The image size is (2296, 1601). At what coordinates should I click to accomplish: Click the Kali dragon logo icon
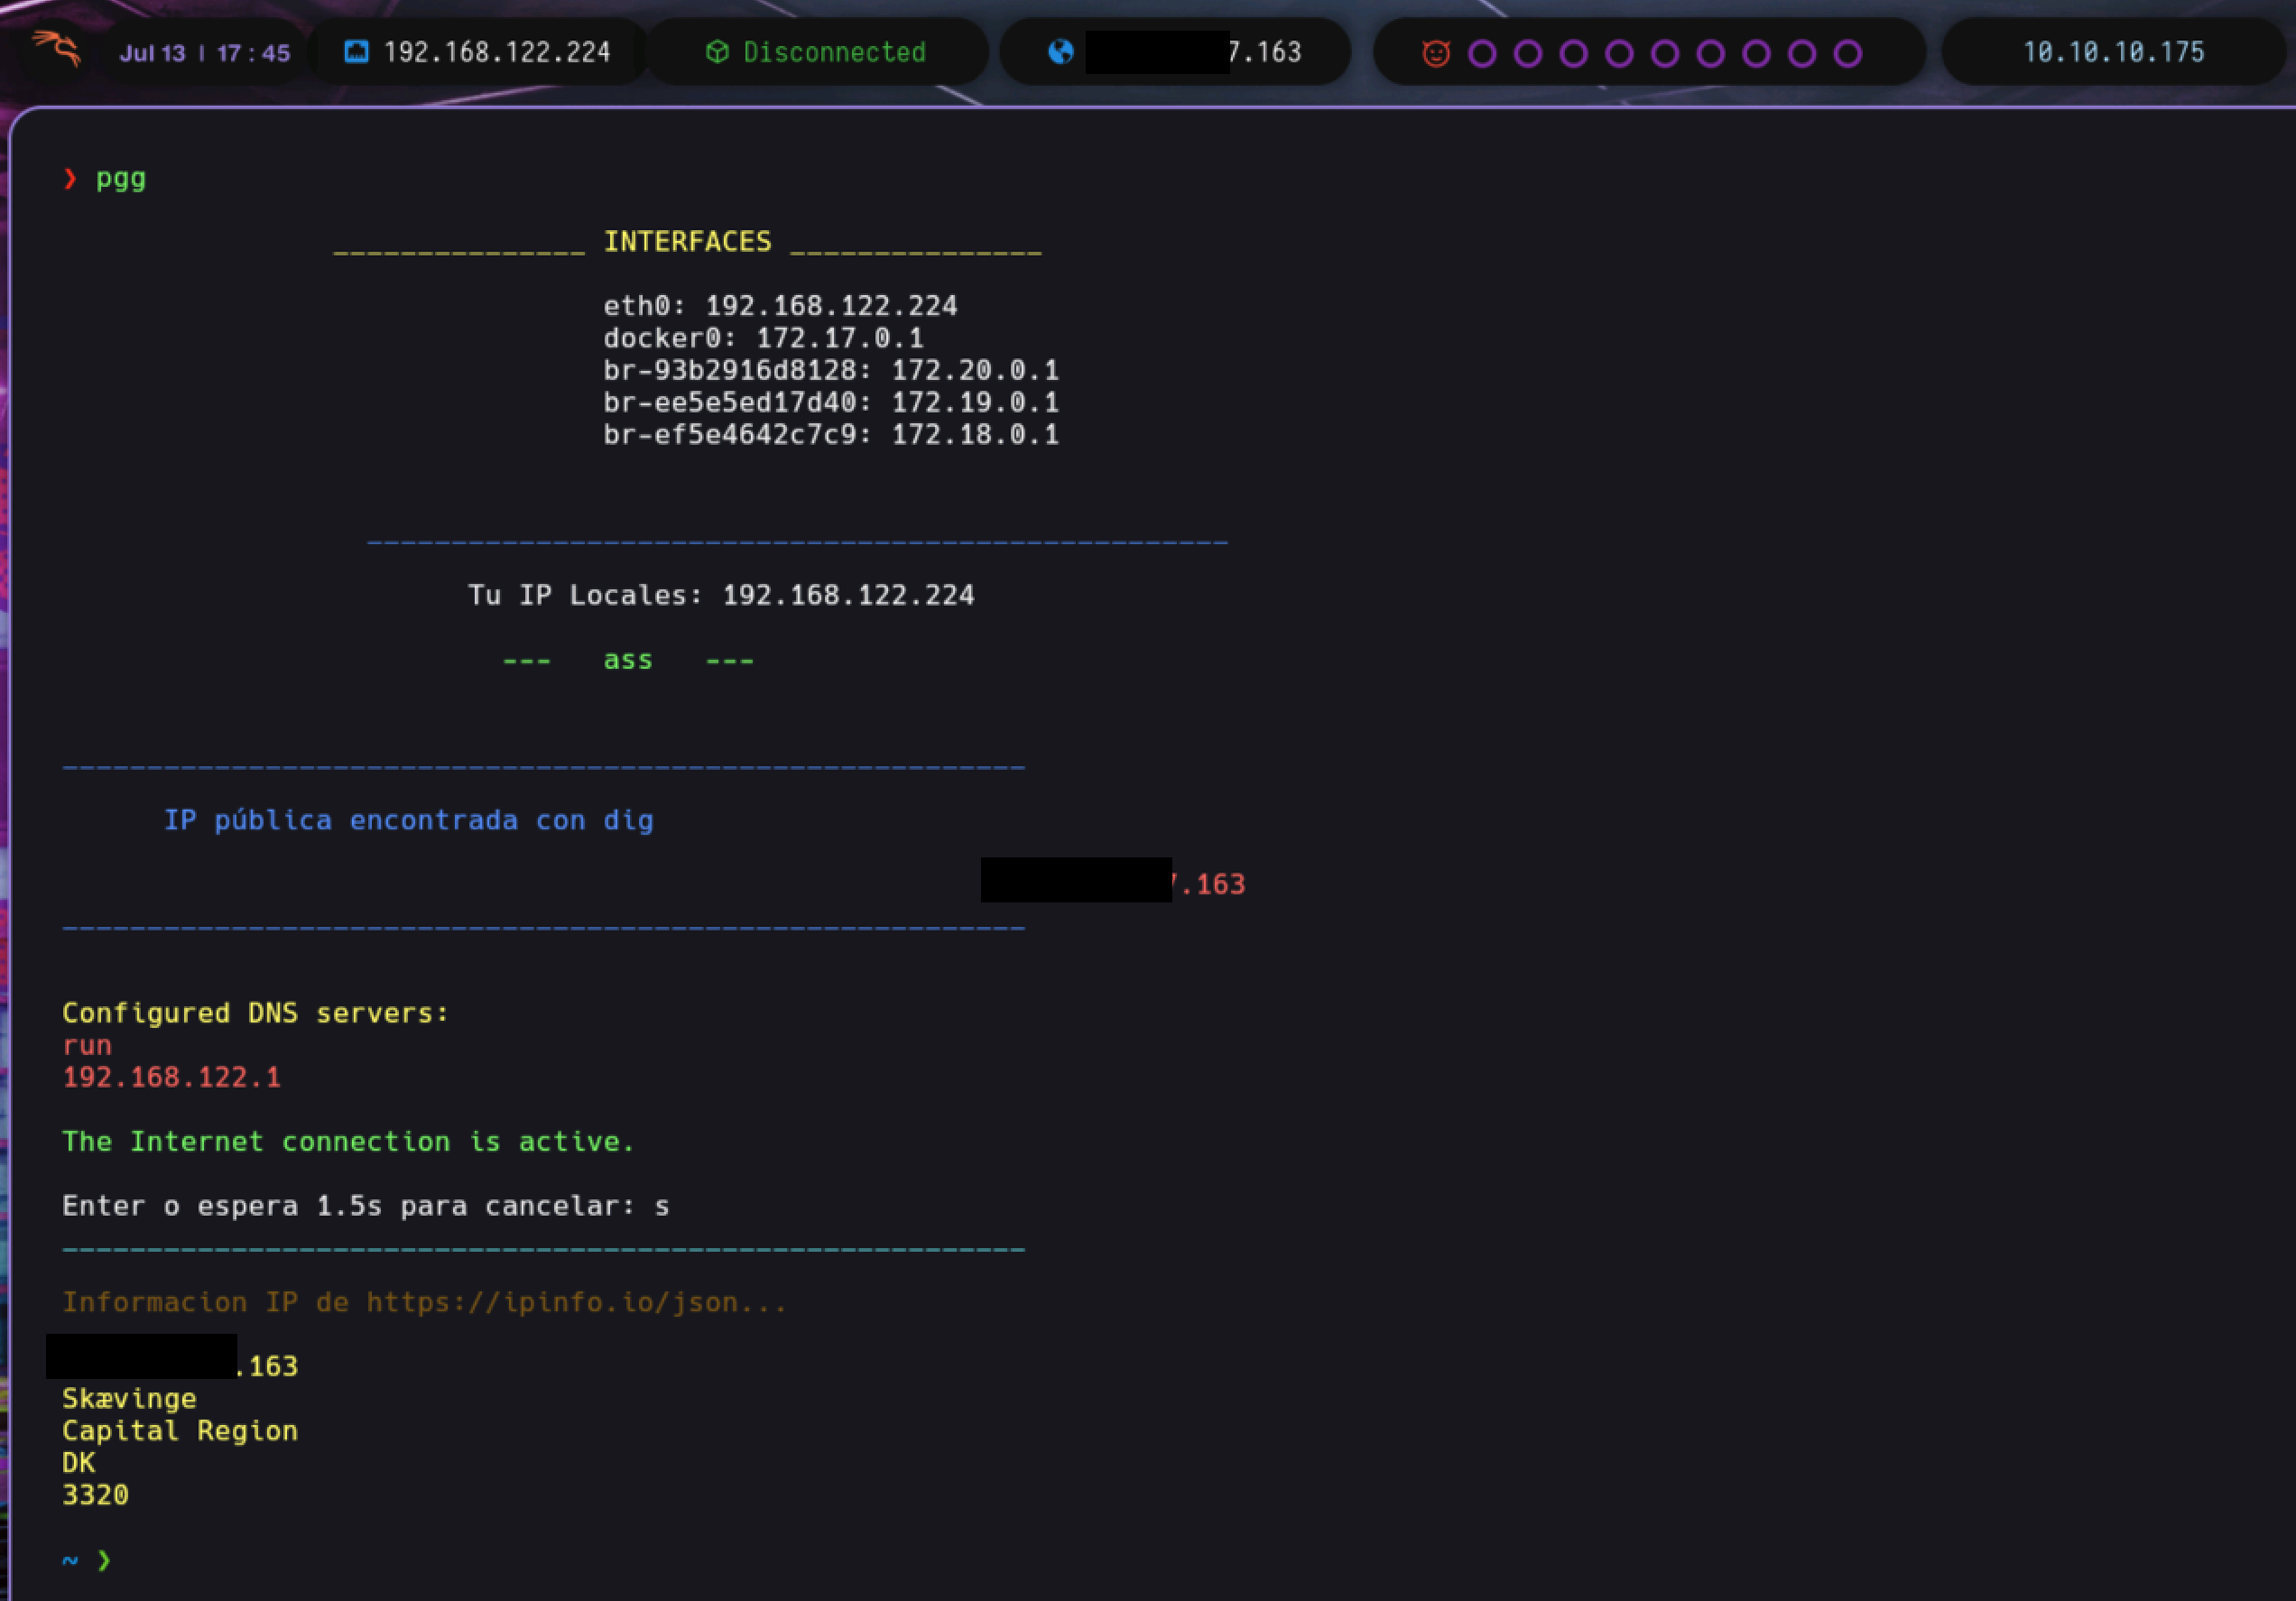56,49
